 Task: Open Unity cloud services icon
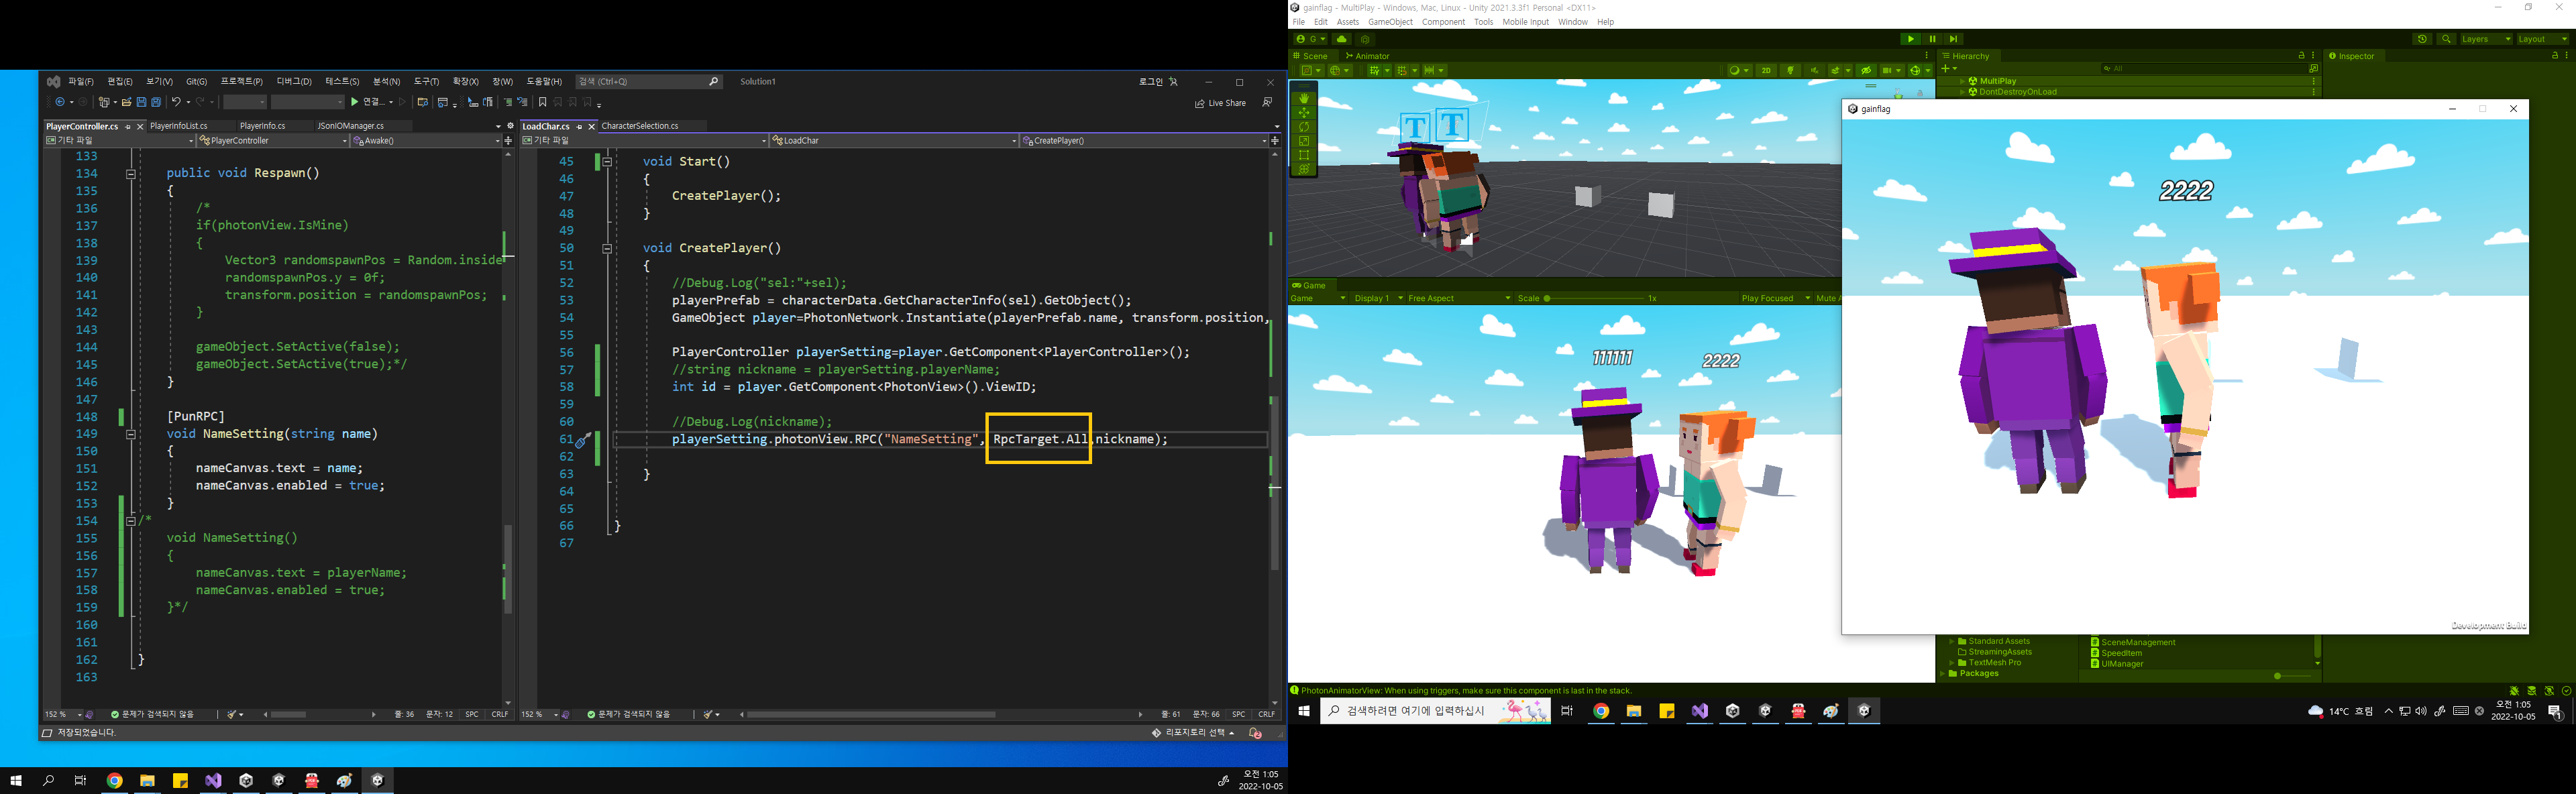coord(1342,39)
